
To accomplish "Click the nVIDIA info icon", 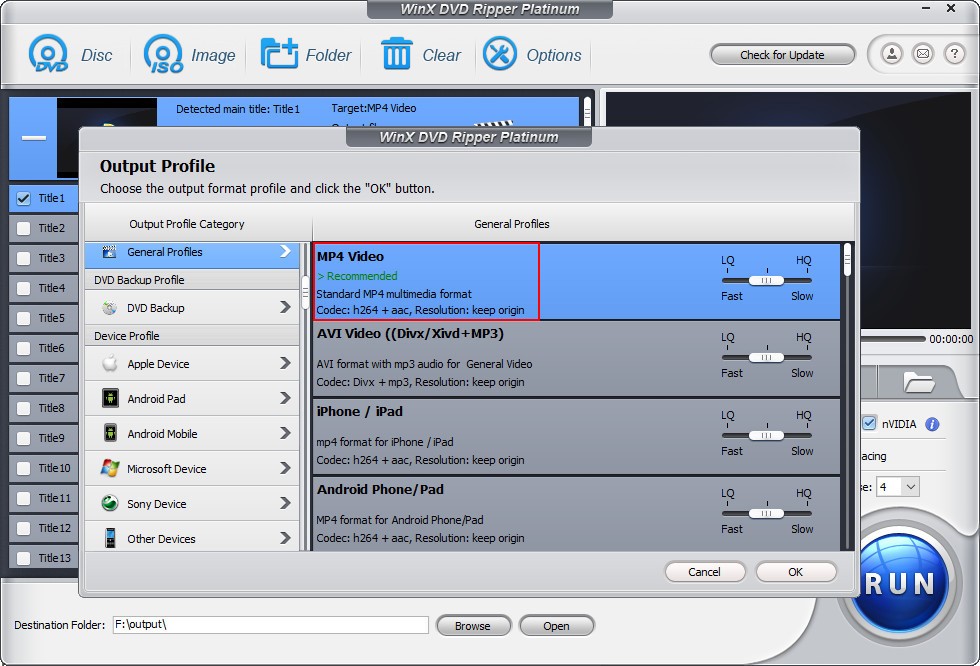I will click(x=932, y=424).
